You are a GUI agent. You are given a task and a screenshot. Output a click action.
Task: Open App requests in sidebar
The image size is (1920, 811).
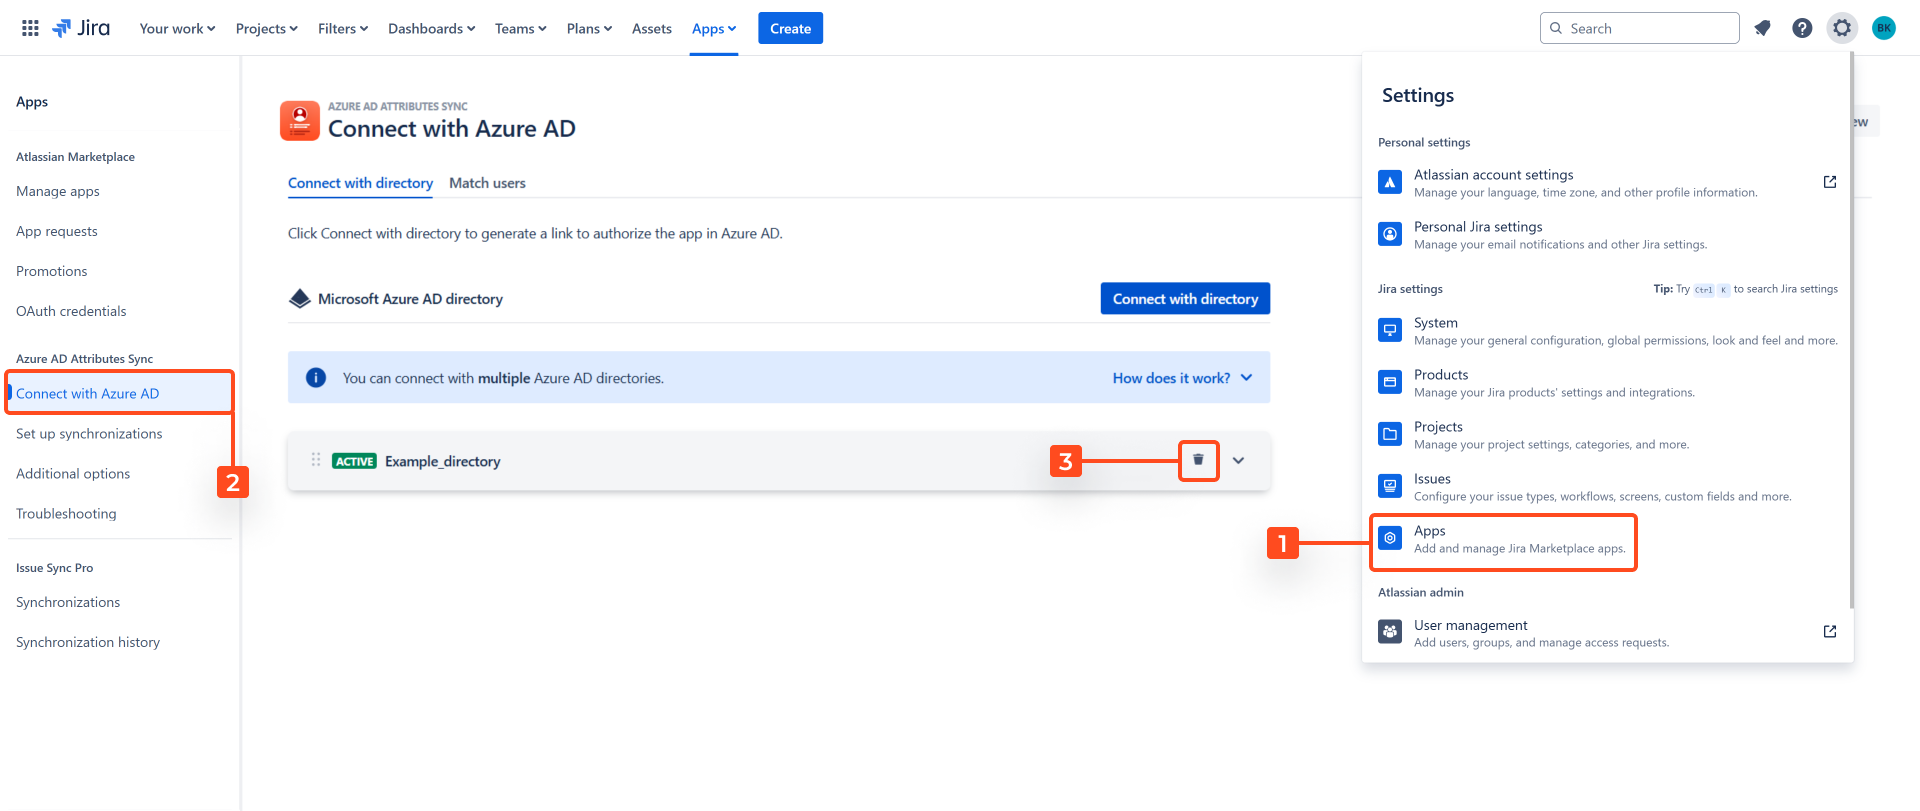(57, 231)
